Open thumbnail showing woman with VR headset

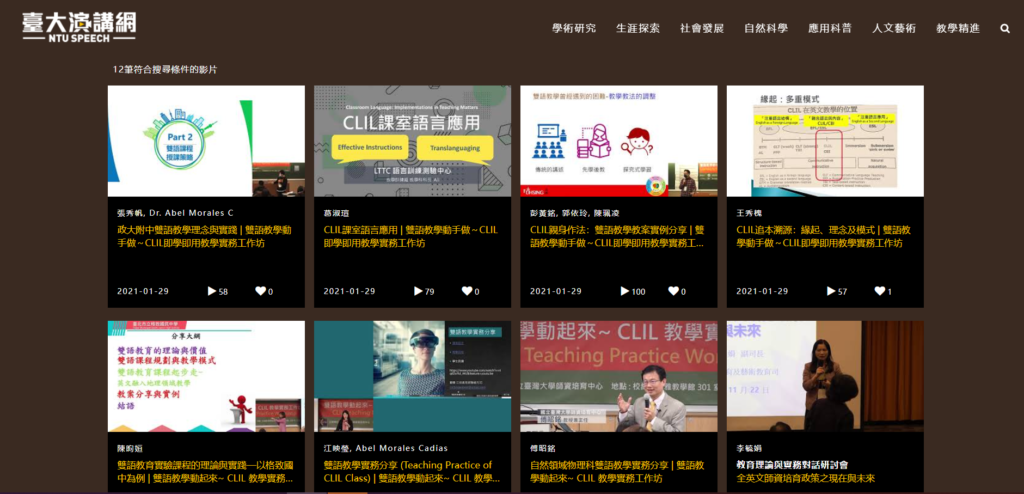[x=413, y=376]
